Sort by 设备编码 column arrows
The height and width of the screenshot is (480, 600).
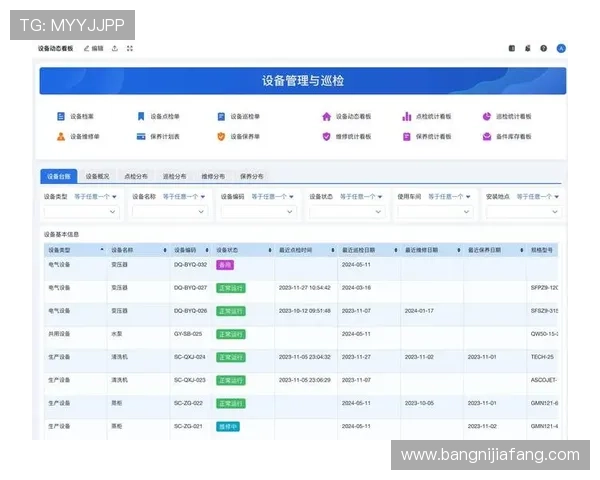point(207,250)
